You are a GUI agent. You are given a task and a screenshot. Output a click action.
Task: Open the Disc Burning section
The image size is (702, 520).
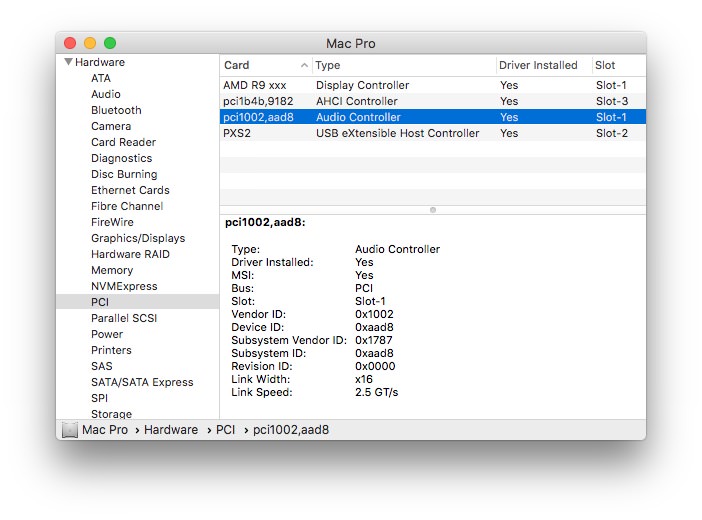coord(124,174)
